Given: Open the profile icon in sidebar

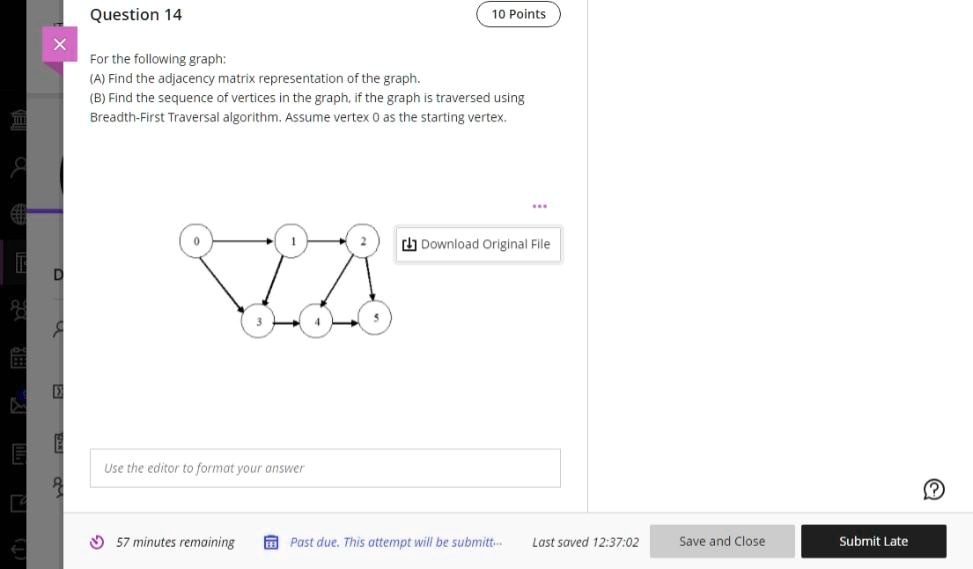Looking at the screenshot, I should 19,168.
